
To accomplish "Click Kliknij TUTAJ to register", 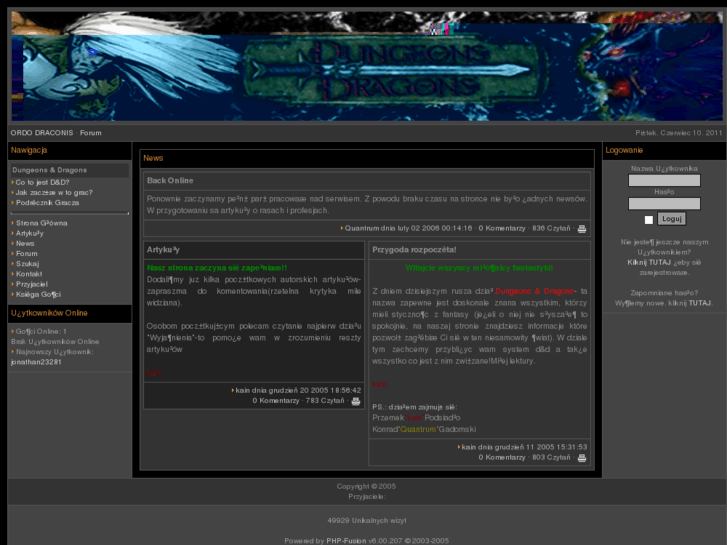I will pos(649,263).
